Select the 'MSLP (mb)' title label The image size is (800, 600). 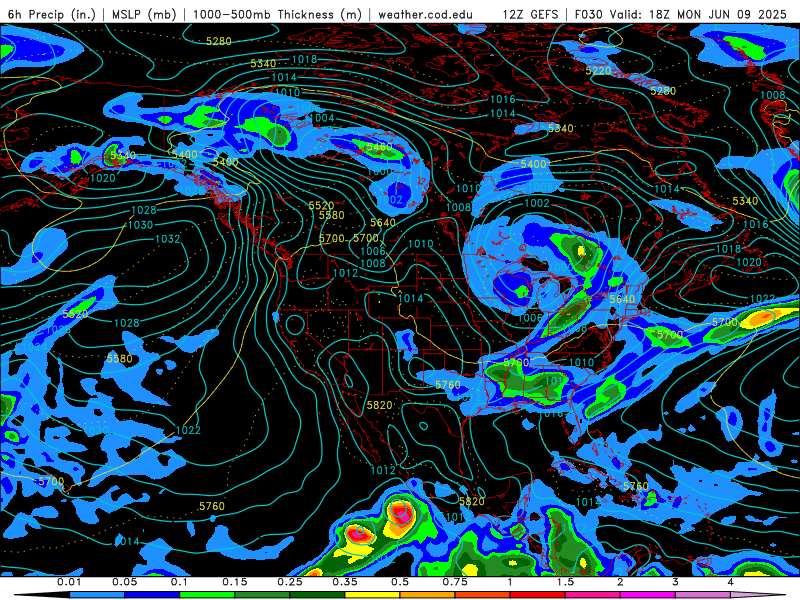pos(144,14)
